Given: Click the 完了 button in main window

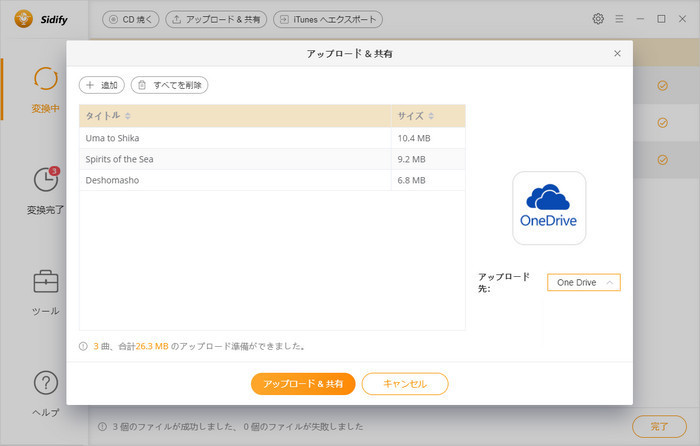Looking at the screenshot, I should (x=659, y=426).
